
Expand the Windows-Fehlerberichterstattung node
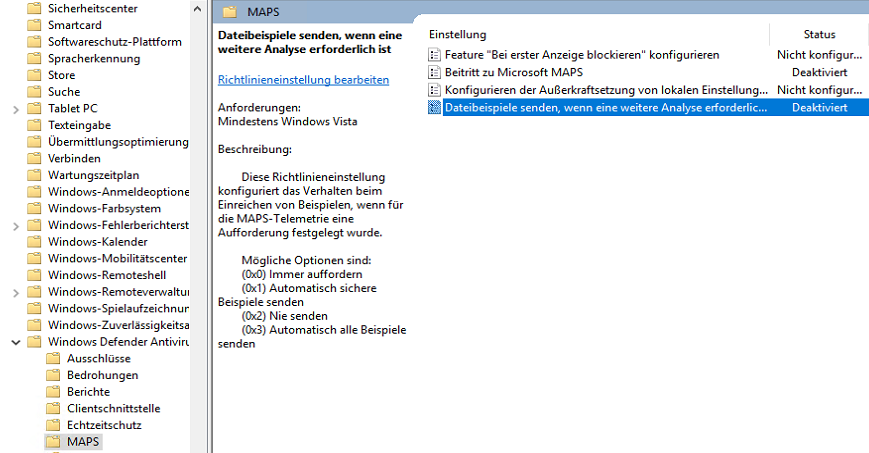click(15, 225)
